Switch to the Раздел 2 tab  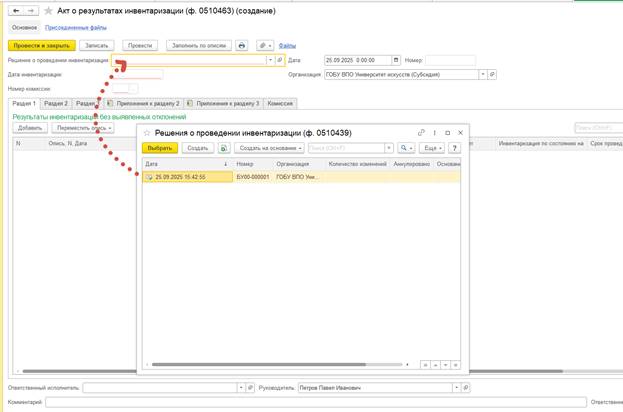click(56, 104)
